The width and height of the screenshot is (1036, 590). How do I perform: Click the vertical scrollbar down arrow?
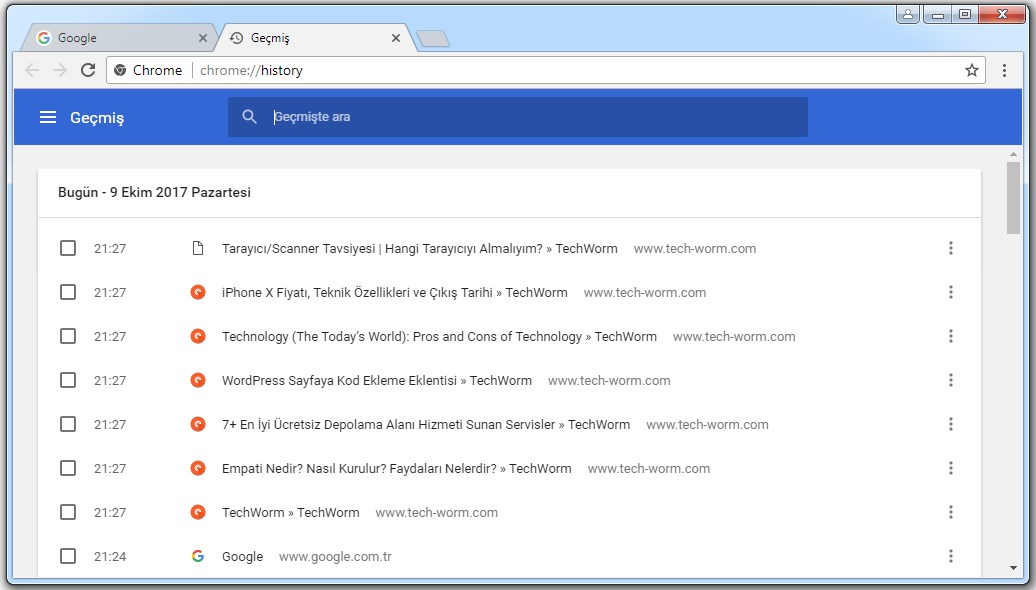coord(1013,568)
